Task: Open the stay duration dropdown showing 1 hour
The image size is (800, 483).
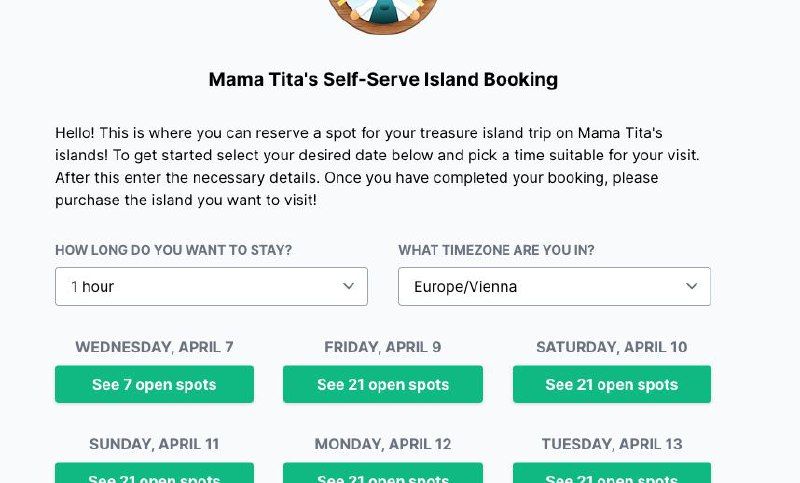Action: tap(200, 287)
